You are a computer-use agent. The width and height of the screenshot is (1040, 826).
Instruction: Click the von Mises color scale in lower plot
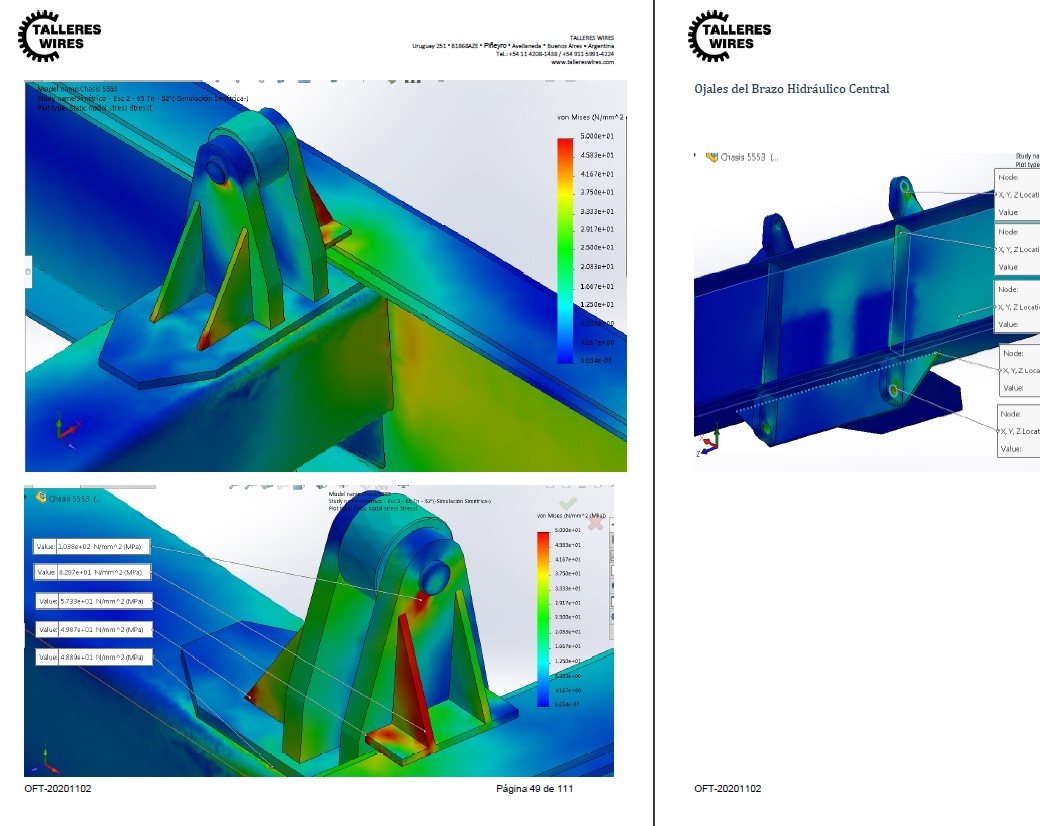pyautogui.click(x=543, y=619)
